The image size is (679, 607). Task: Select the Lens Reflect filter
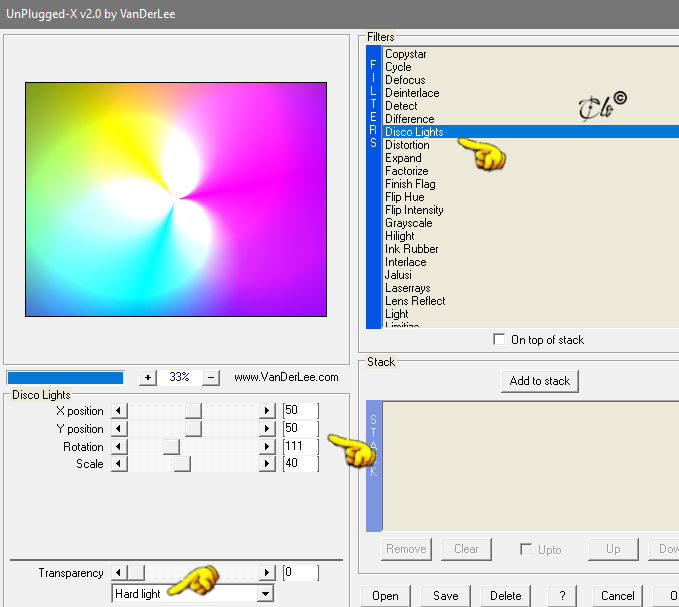(415, 301)
